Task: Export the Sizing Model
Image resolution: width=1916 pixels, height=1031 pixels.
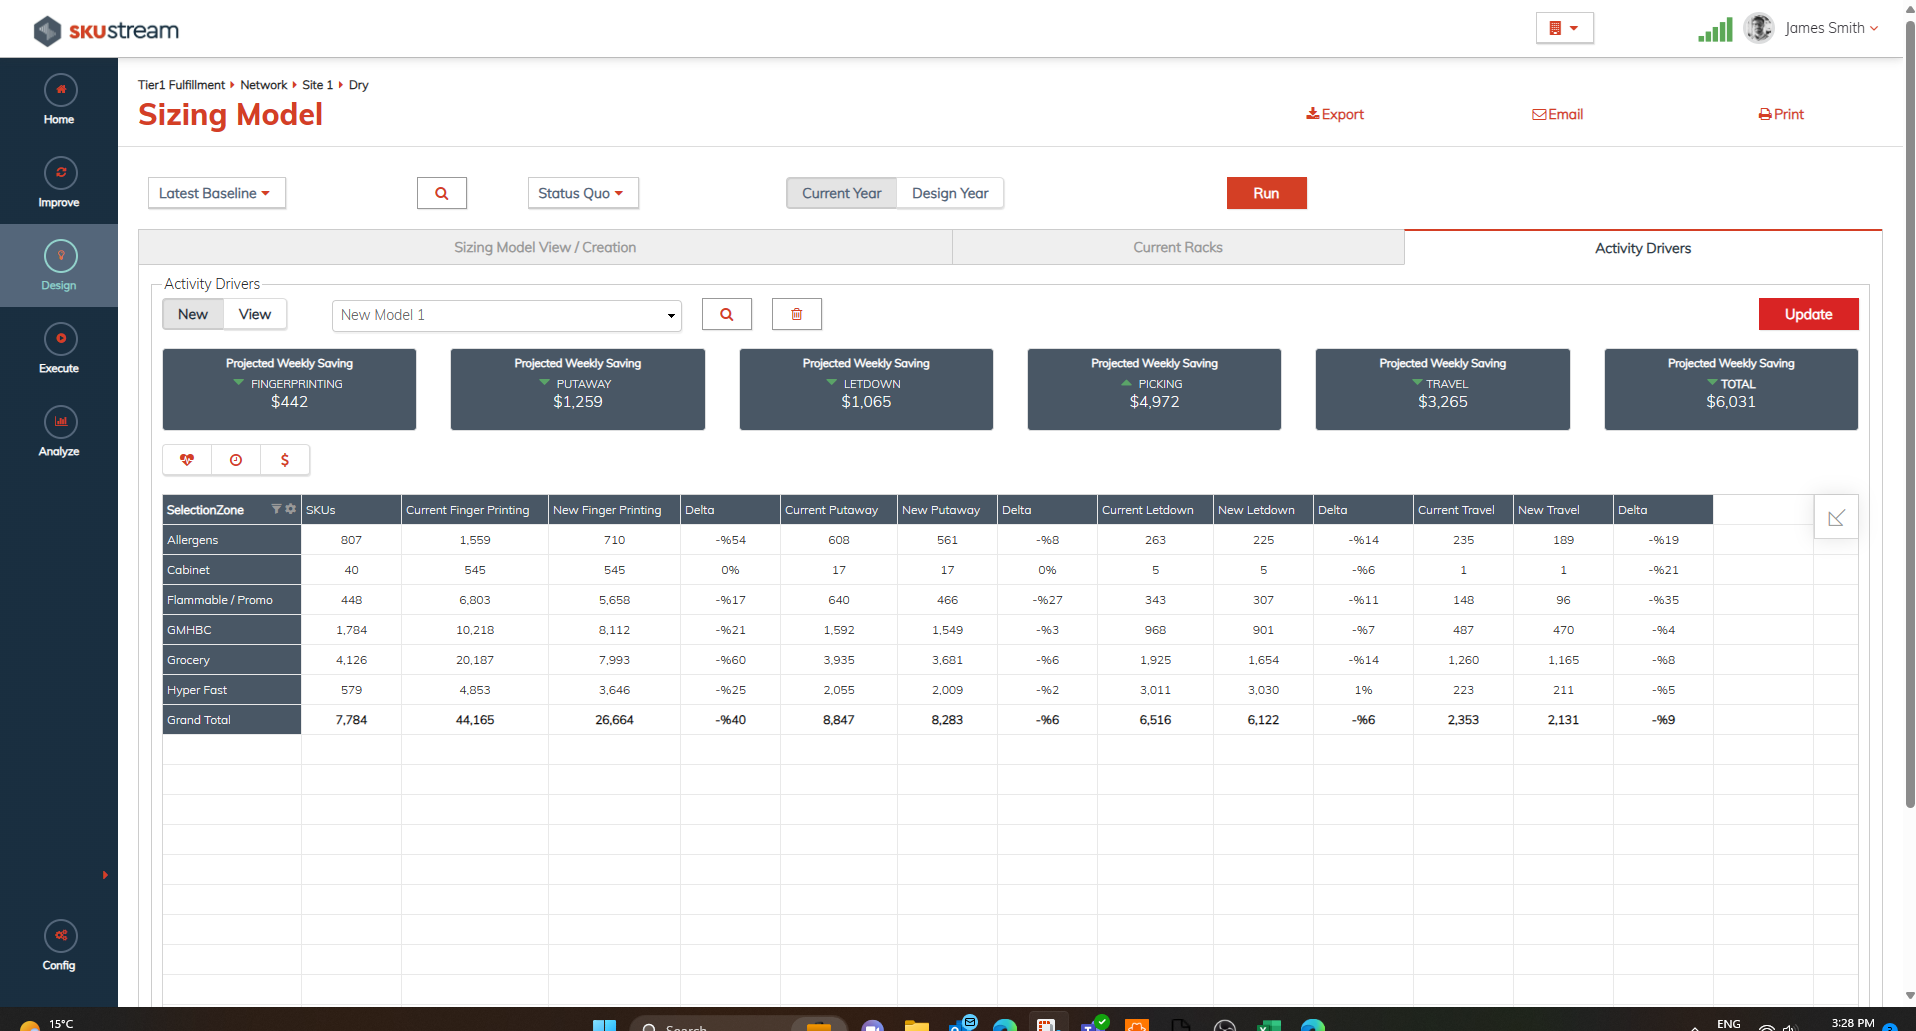Action: (x=1335, y=114)
